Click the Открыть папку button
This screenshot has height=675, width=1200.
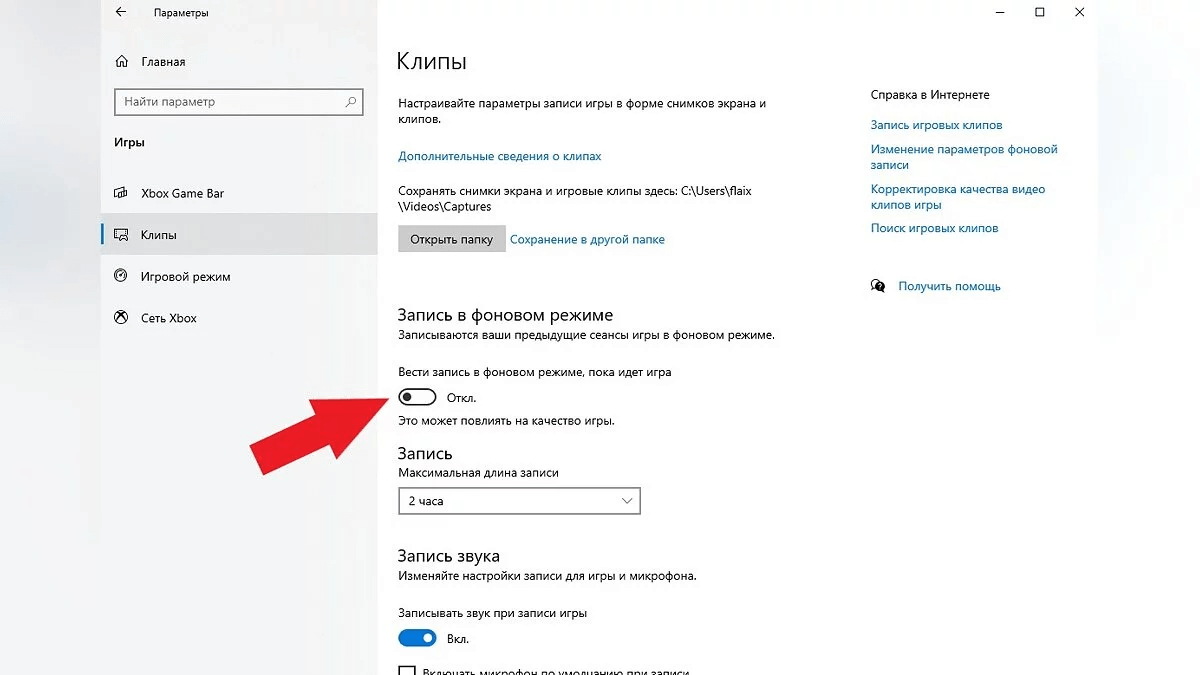pyautogui.click(x=451, y=239)
